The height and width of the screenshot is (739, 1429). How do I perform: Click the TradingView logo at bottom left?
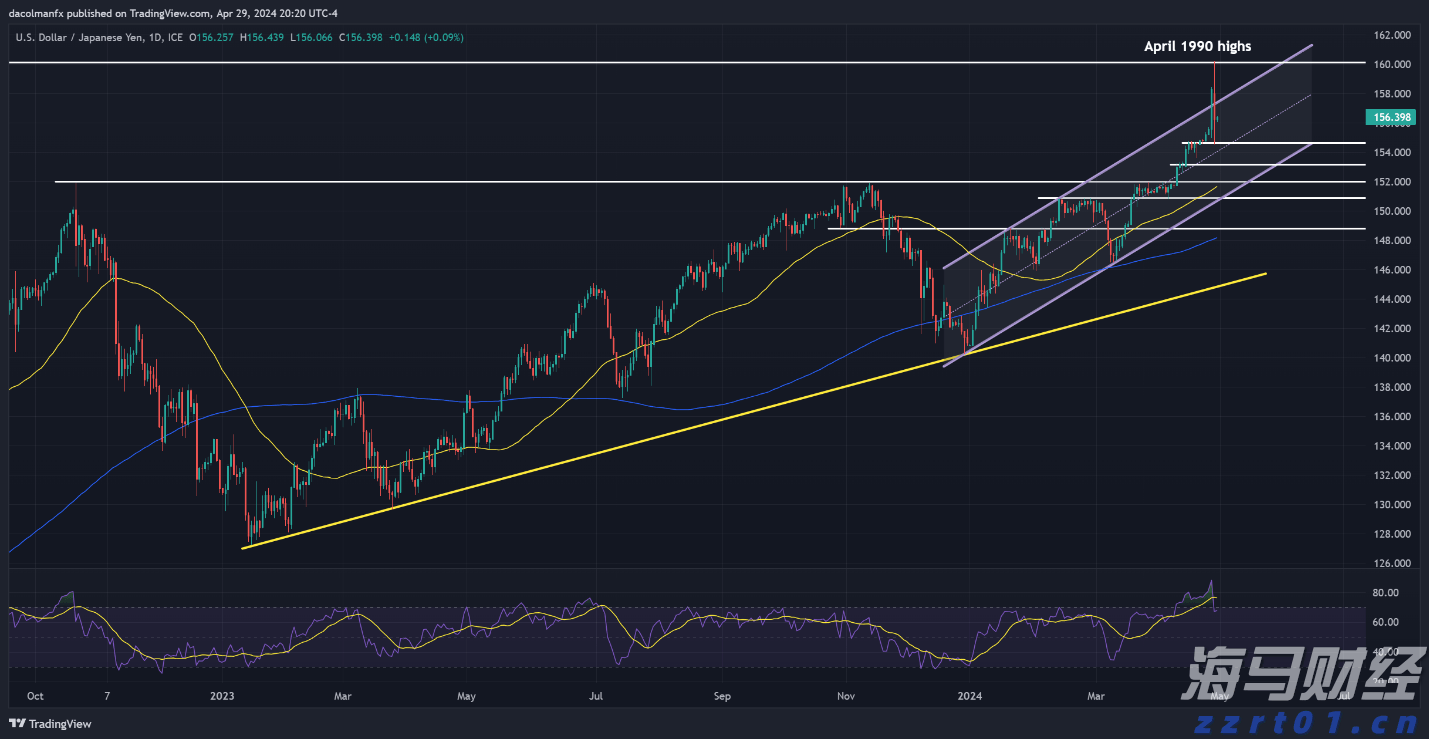coord(50,724)
